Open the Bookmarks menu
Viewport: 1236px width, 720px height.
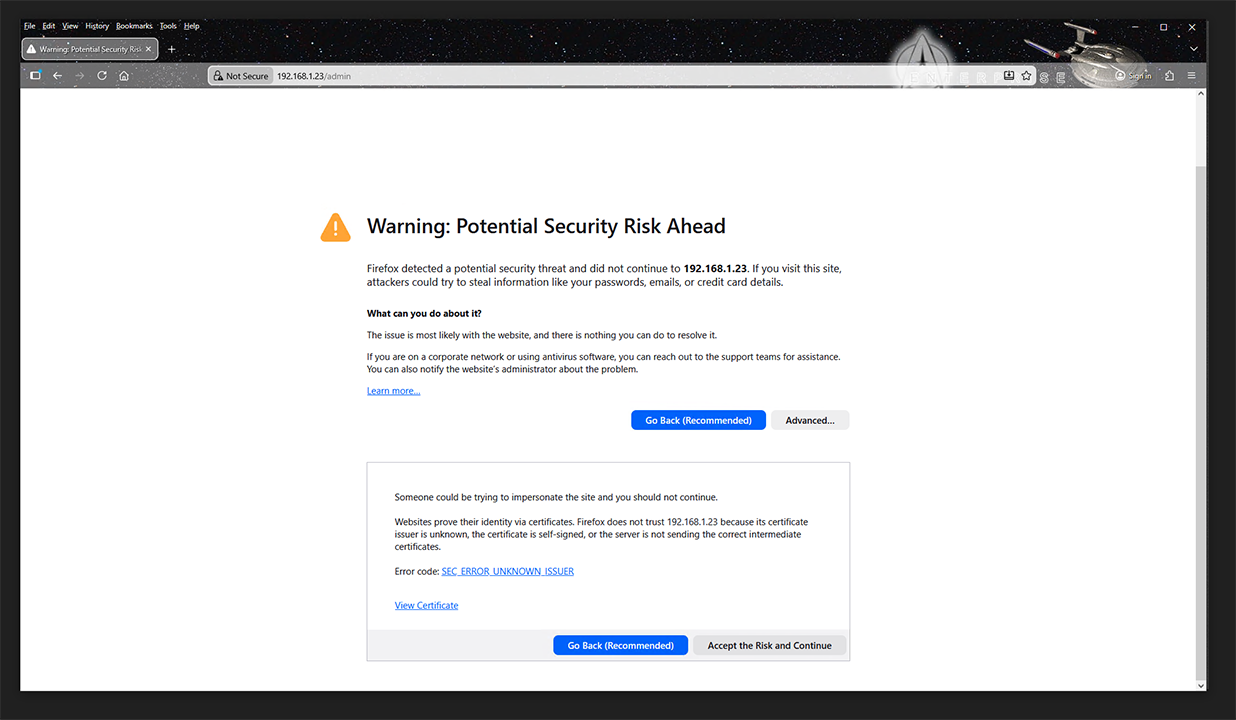(134, 26)
